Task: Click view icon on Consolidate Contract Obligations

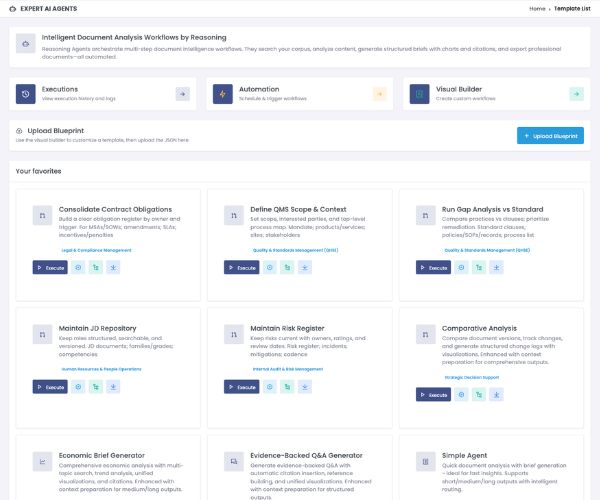Action: pos(78,267)
